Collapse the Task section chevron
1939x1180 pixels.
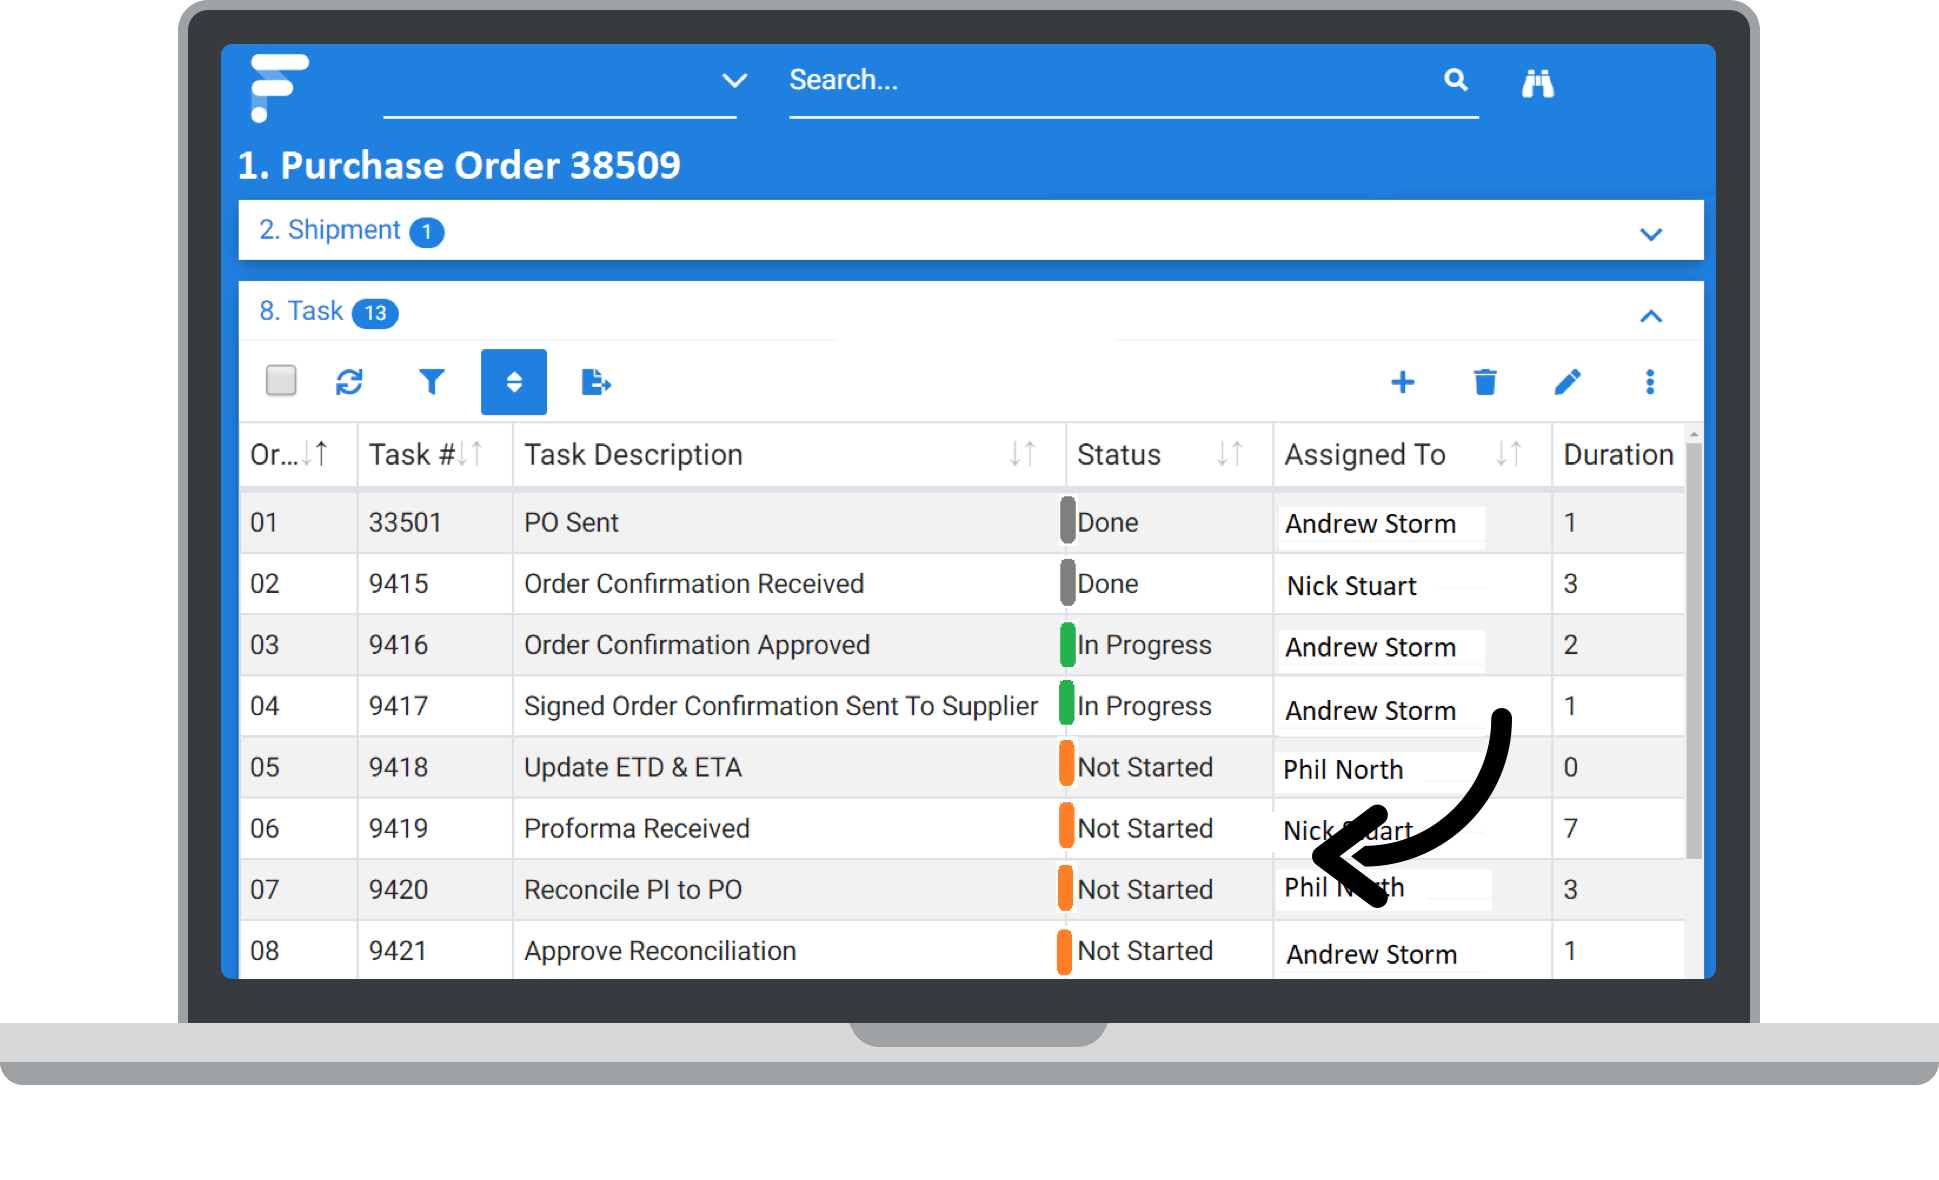click(x=1651, y=316)
